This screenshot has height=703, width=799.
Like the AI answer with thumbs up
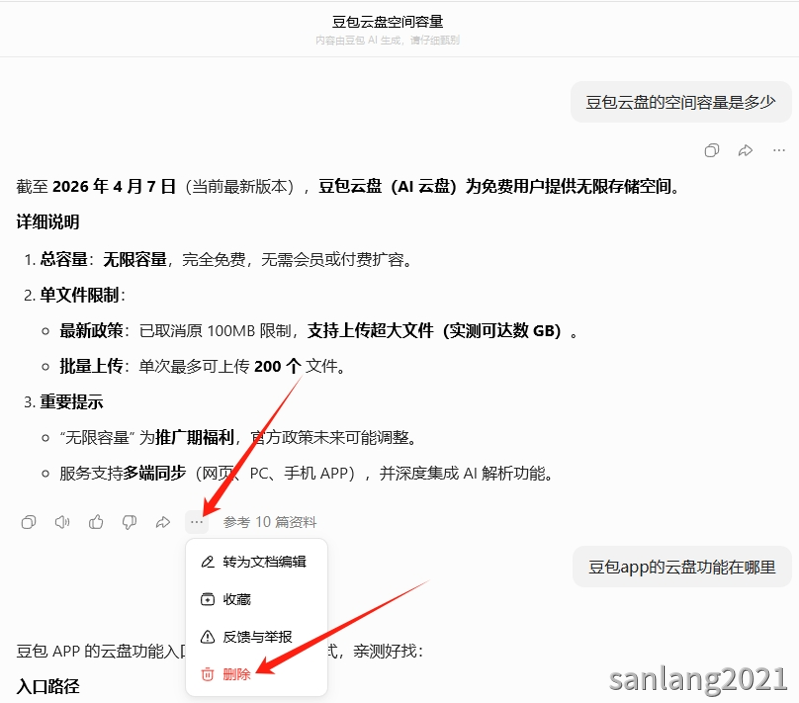point(96,522)
